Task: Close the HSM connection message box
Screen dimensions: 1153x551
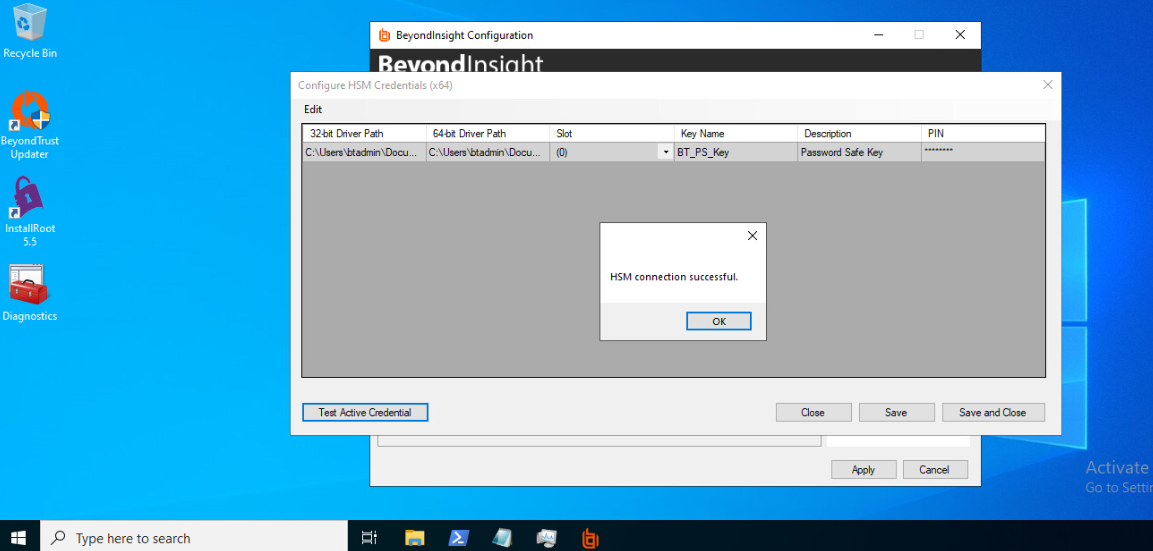Action: (752, 236)
